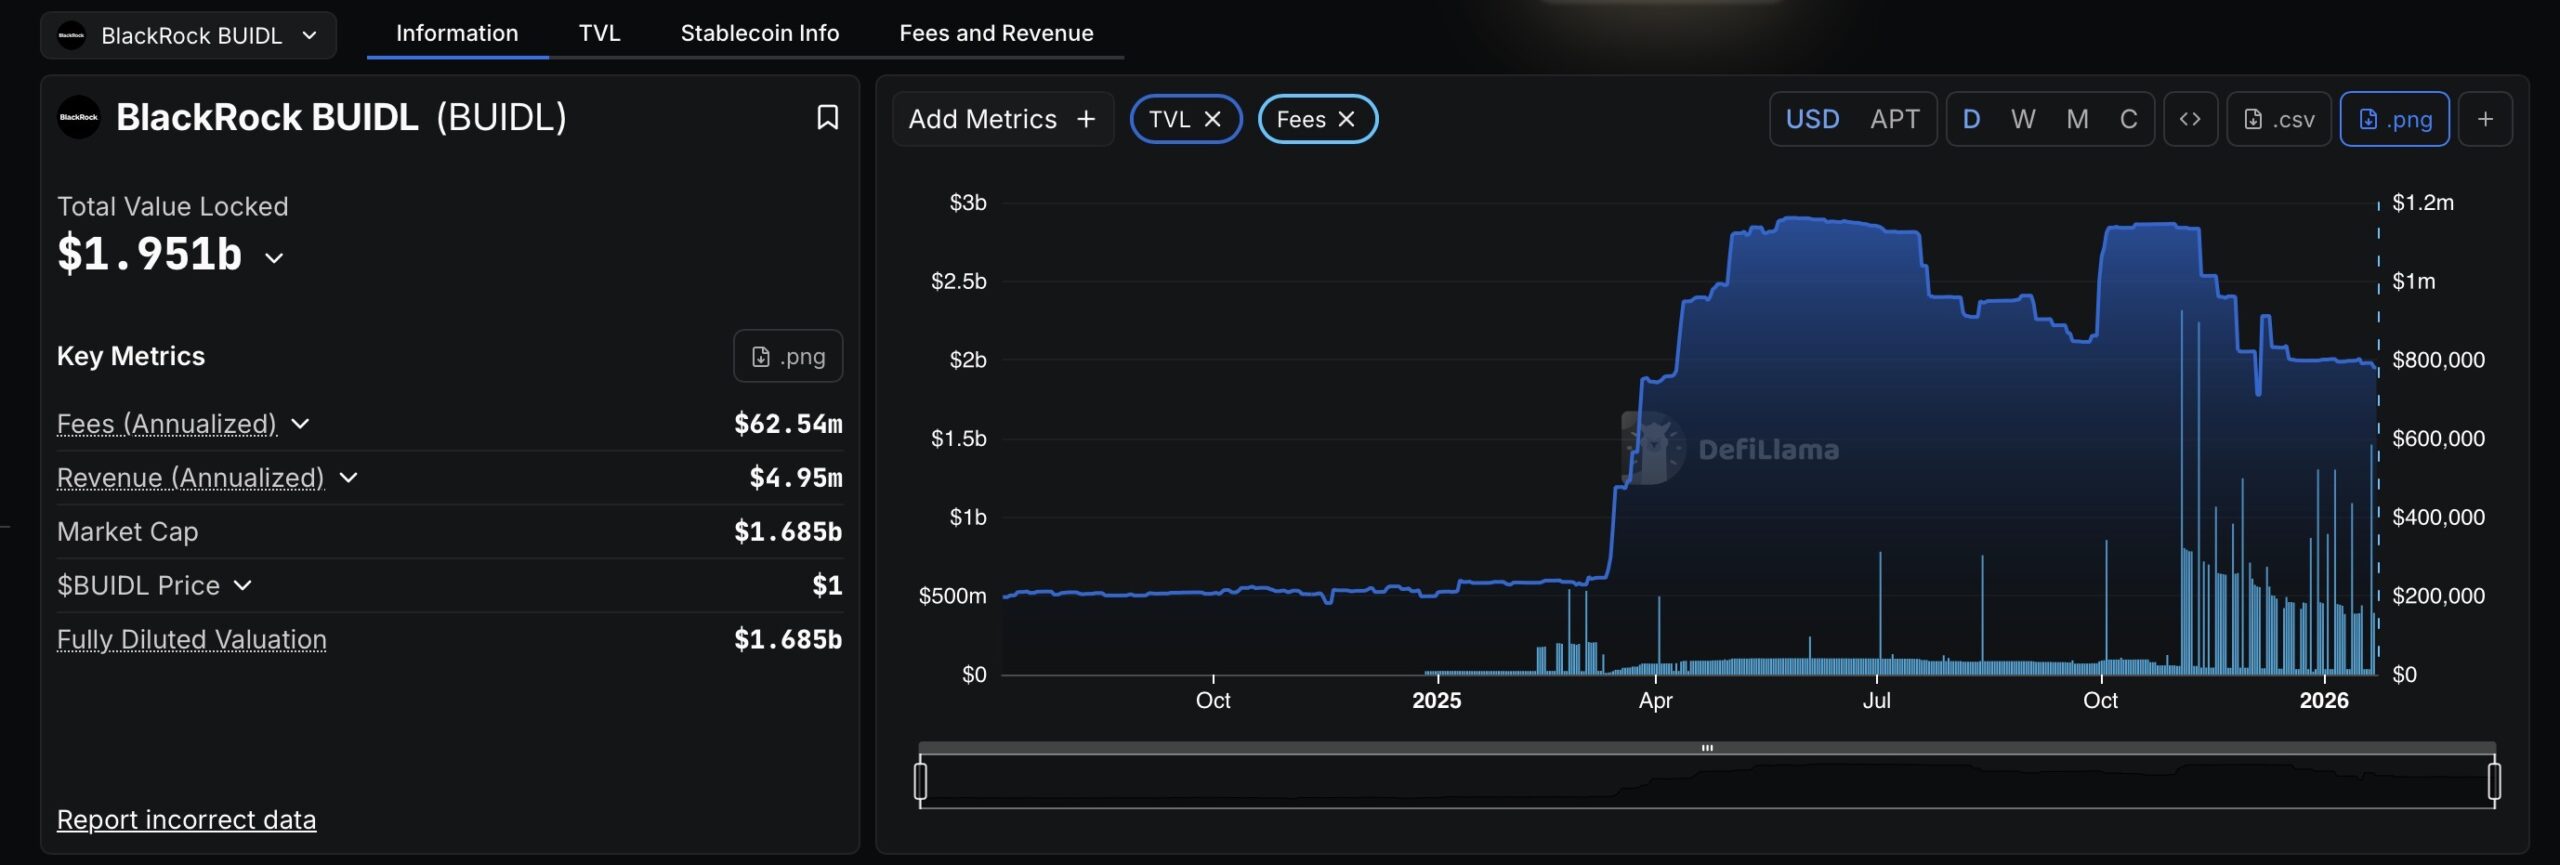Export Key Metrics as .png
This screenshot has width=2560, height=865.
(787, 357)
